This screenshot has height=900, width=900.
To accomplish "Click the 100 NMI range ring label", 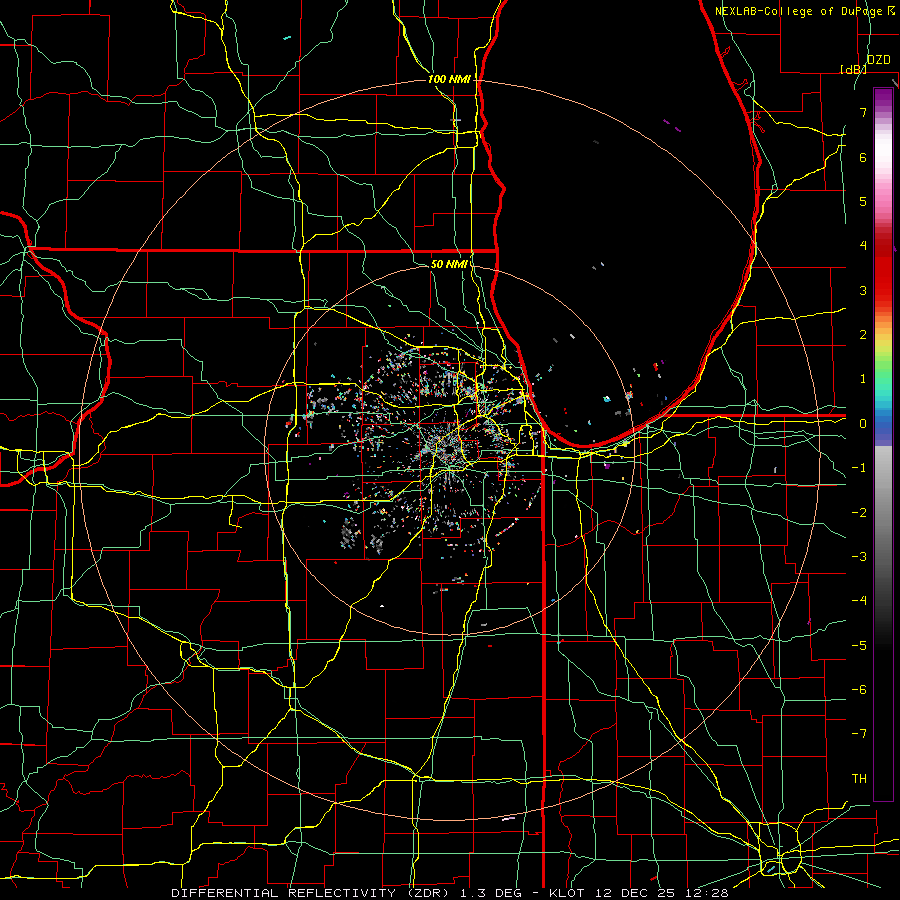I will [449, 79].
